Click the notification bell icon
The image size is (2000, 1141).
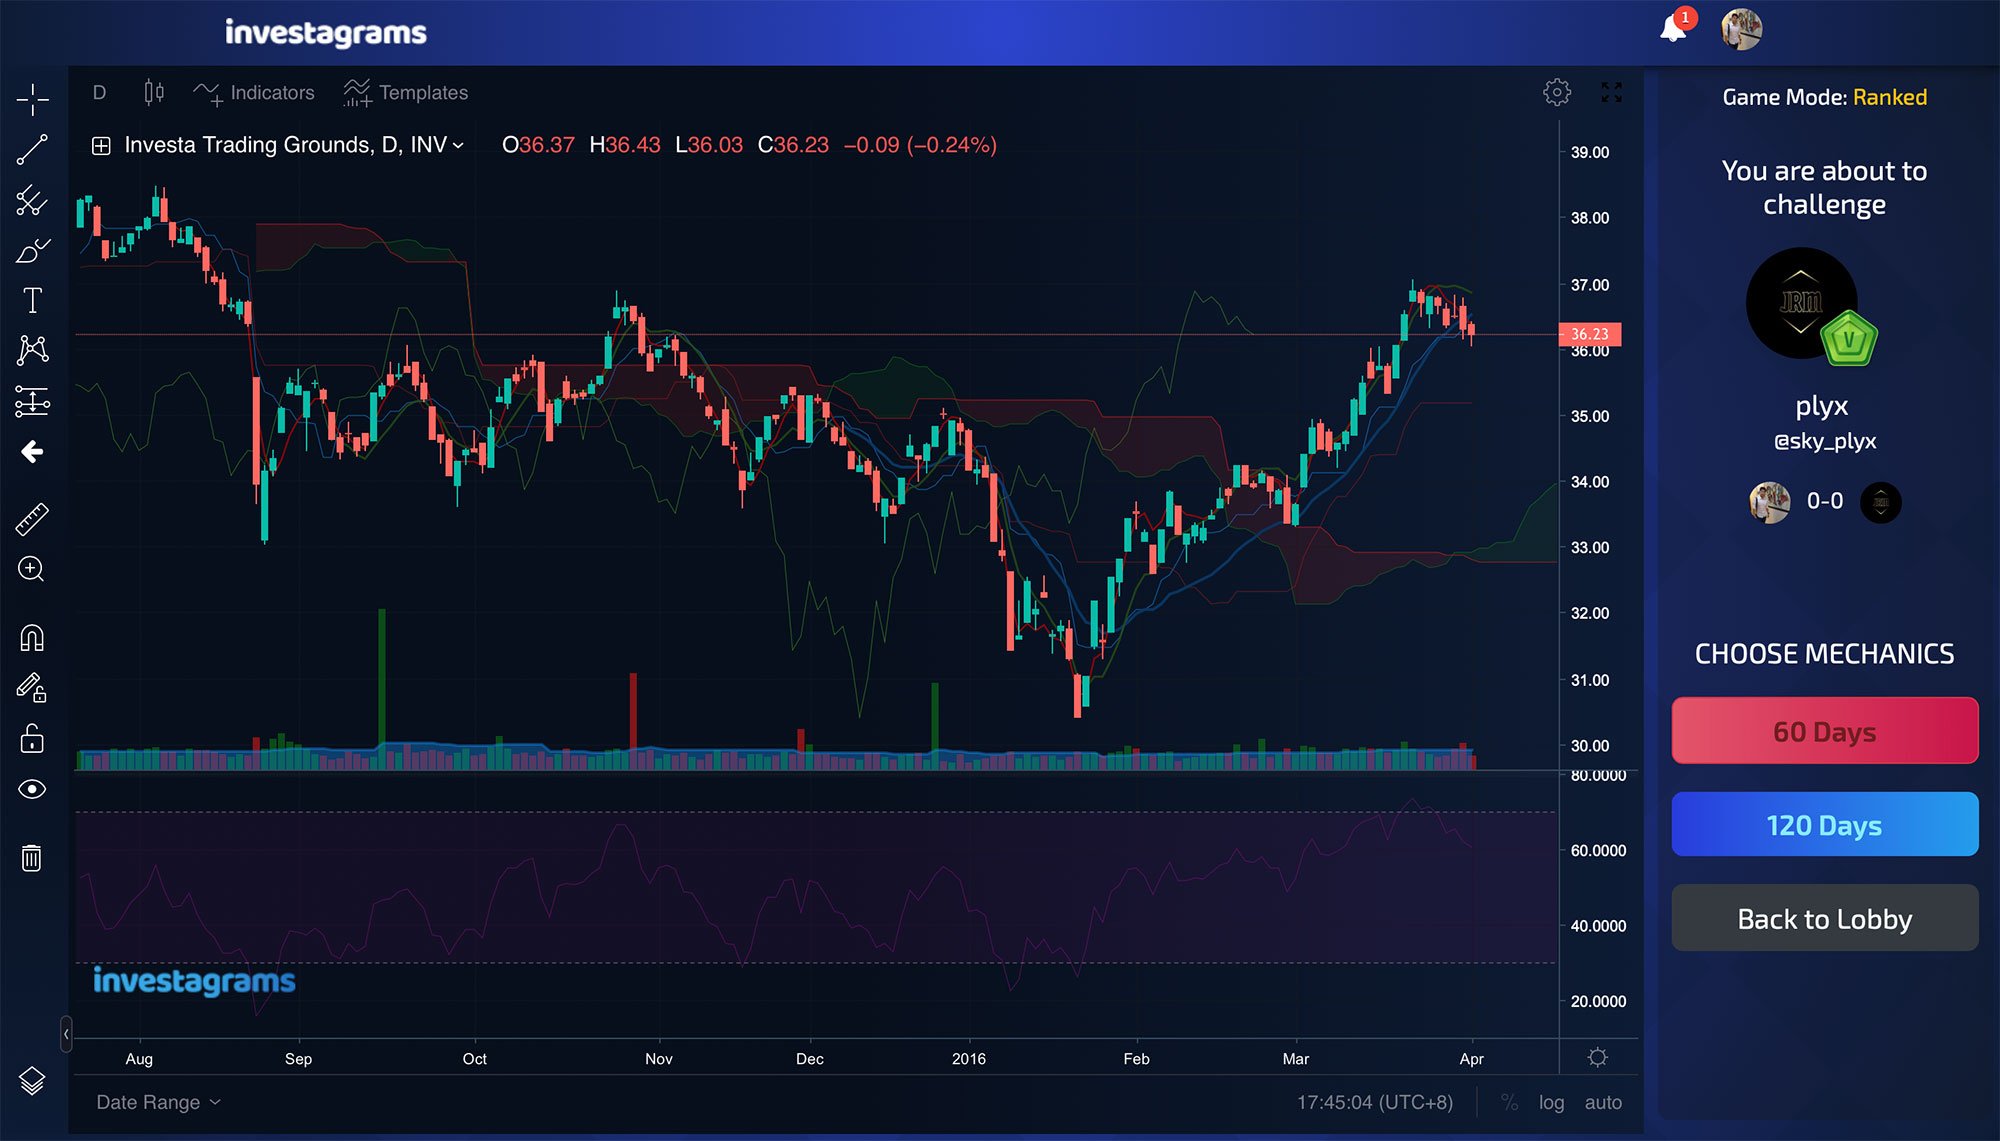point(1673,29)
